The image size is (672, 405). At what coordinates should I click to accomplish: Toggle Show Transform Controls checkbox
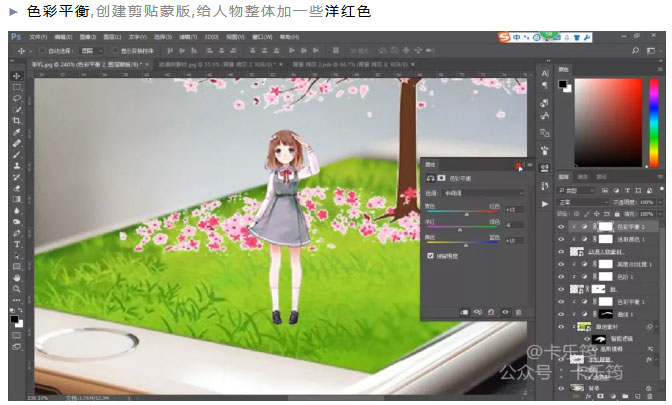(x=115, y=51)
